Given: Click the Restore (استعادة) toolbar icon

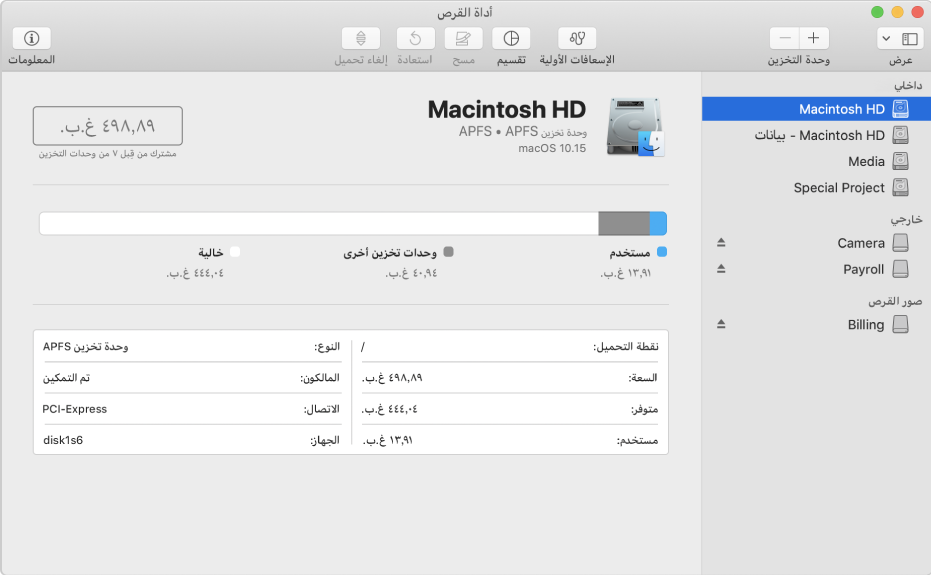Looking at the screenshot, I should click(x=416, y=39).
